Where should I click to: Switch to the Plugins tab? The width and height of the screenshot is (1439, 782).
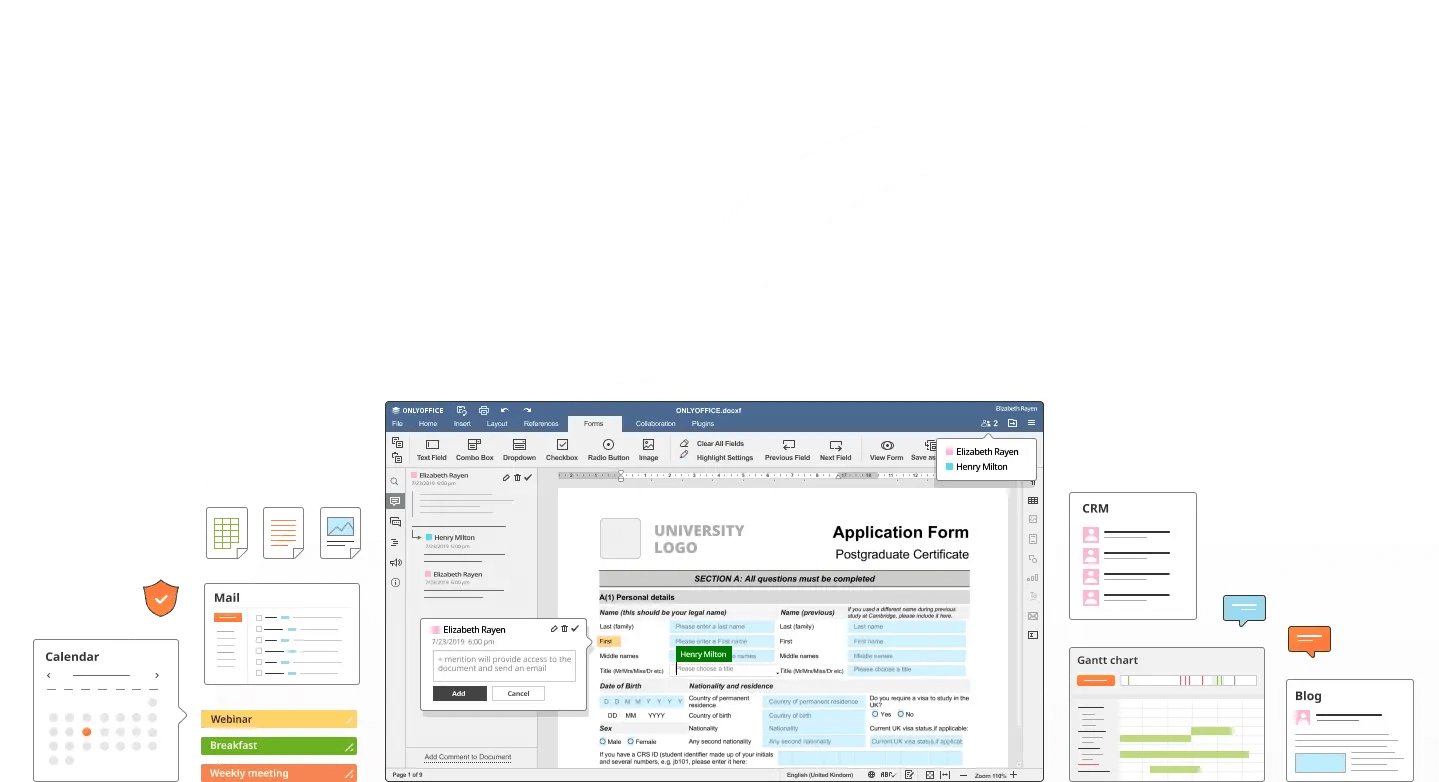(x=703, y=424)
